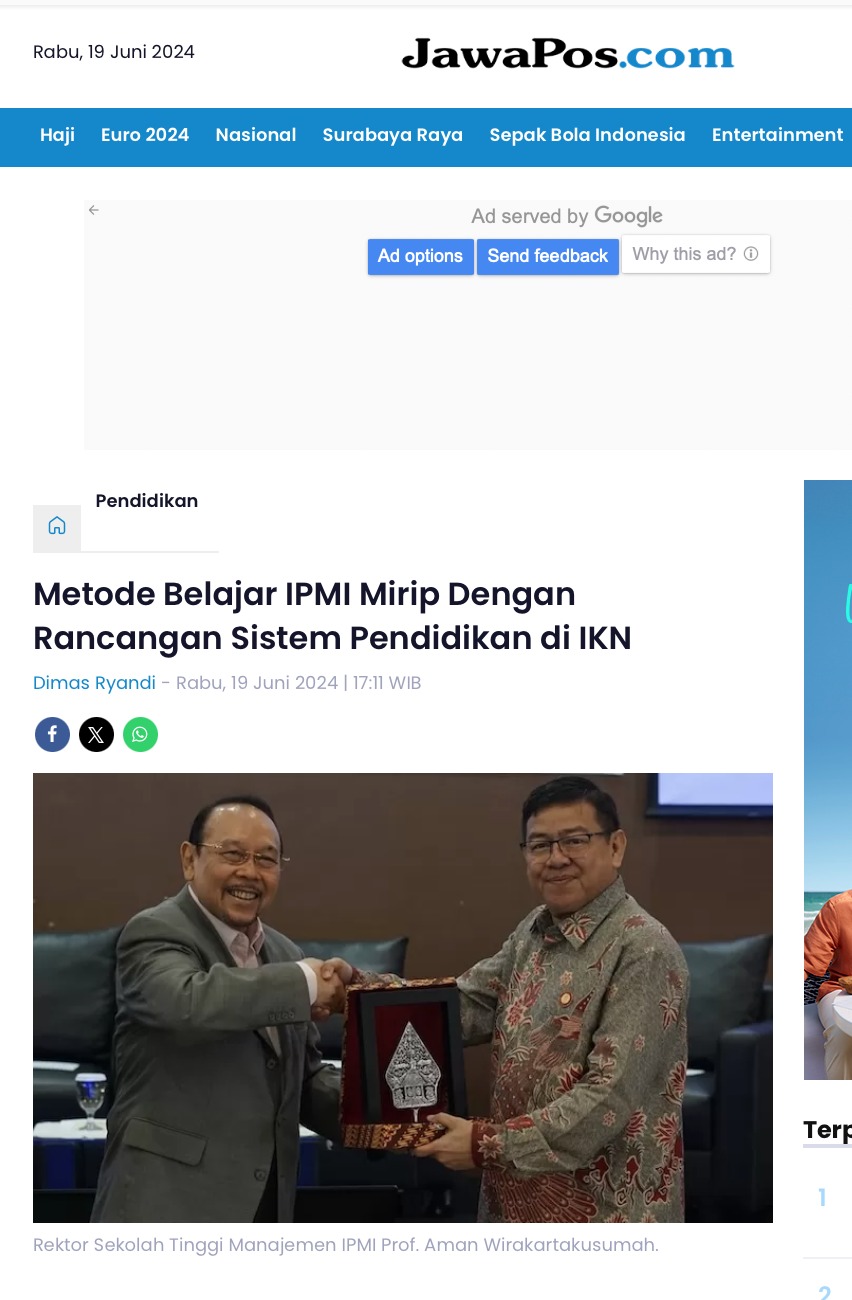852x1300 pixels.
Task: Go to the Nasional section
Action: coord(256,135)
